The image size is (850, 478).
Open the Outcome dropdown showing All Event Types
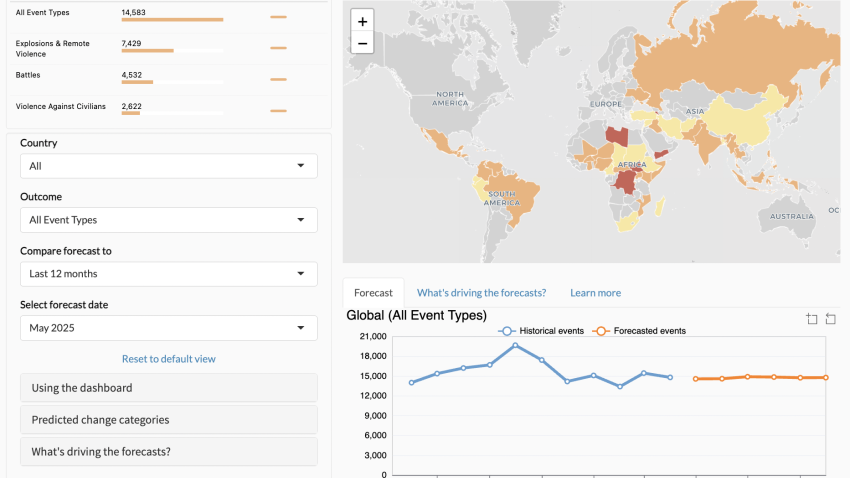[168, 220]
